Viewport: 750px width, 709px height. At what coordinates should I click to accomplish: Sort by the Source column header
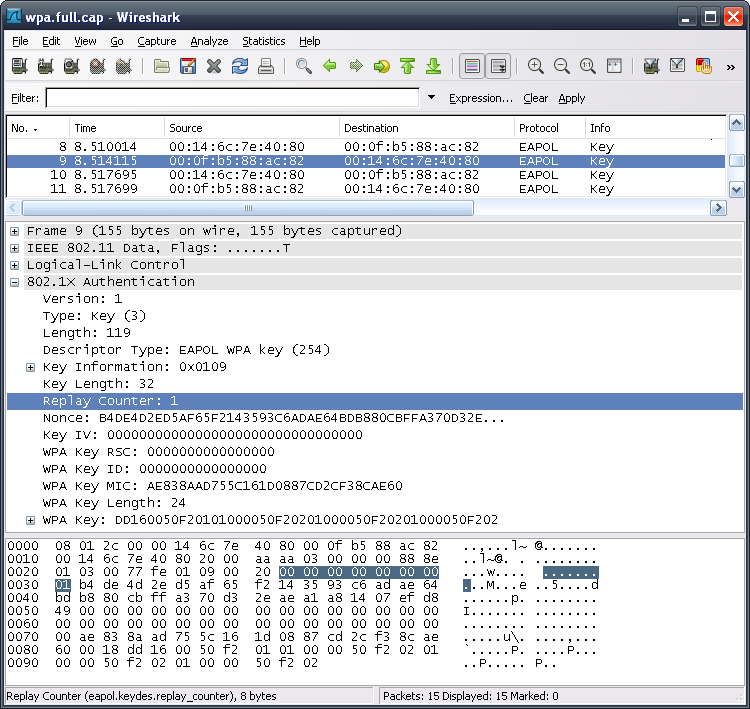coord(252,128)
